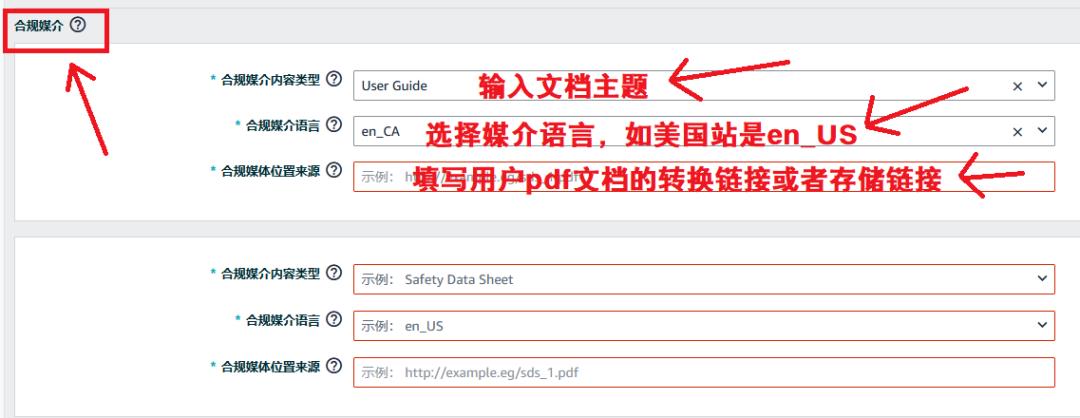Expand the User Guide dropdown chevron

1041,85
